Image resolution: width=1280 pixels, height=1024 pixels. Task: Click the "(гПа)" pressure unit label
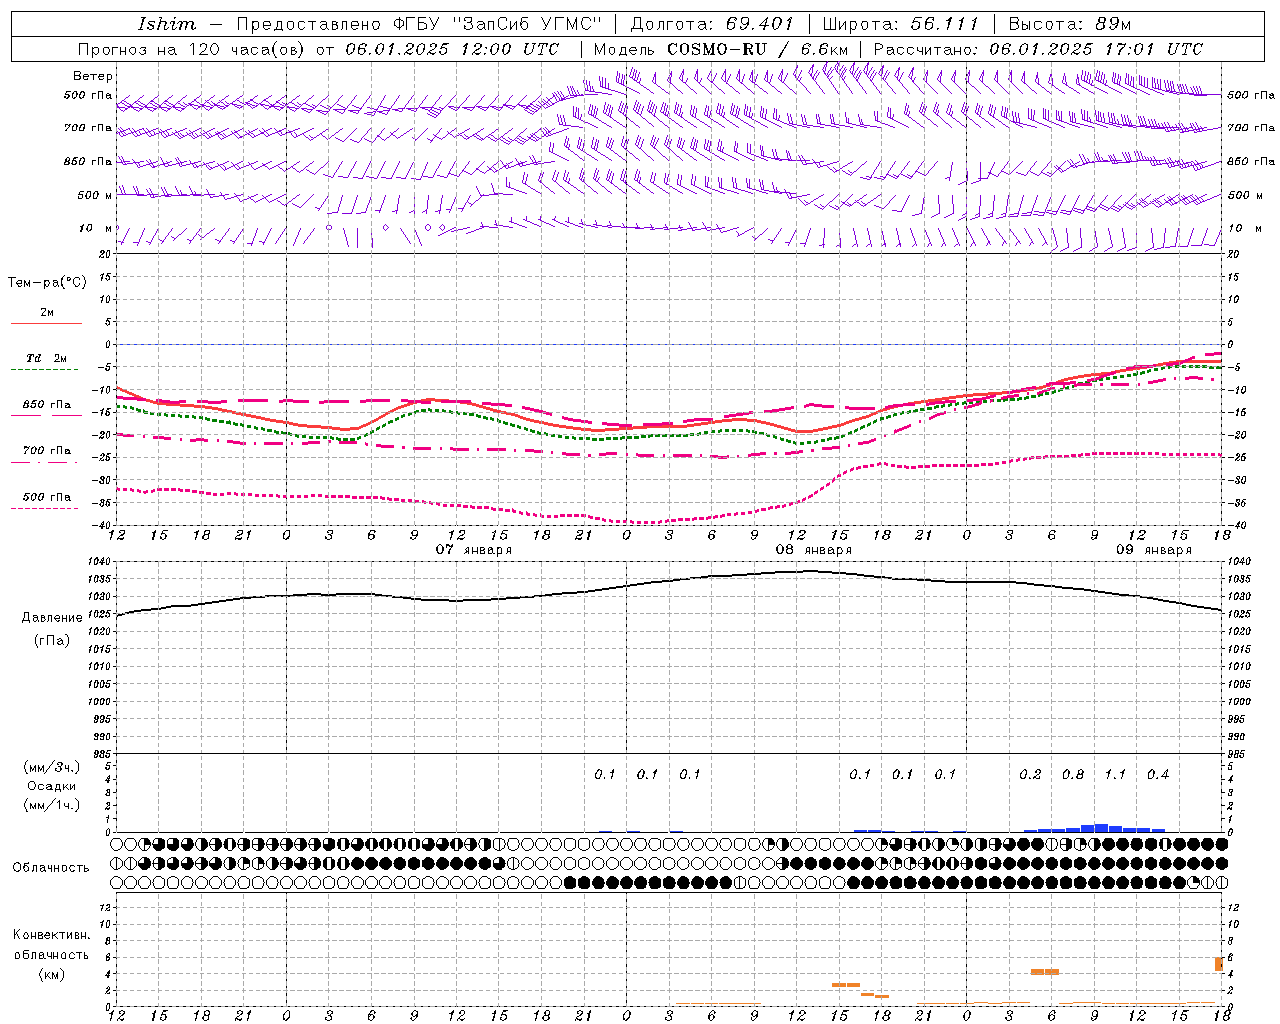(52, 641)
